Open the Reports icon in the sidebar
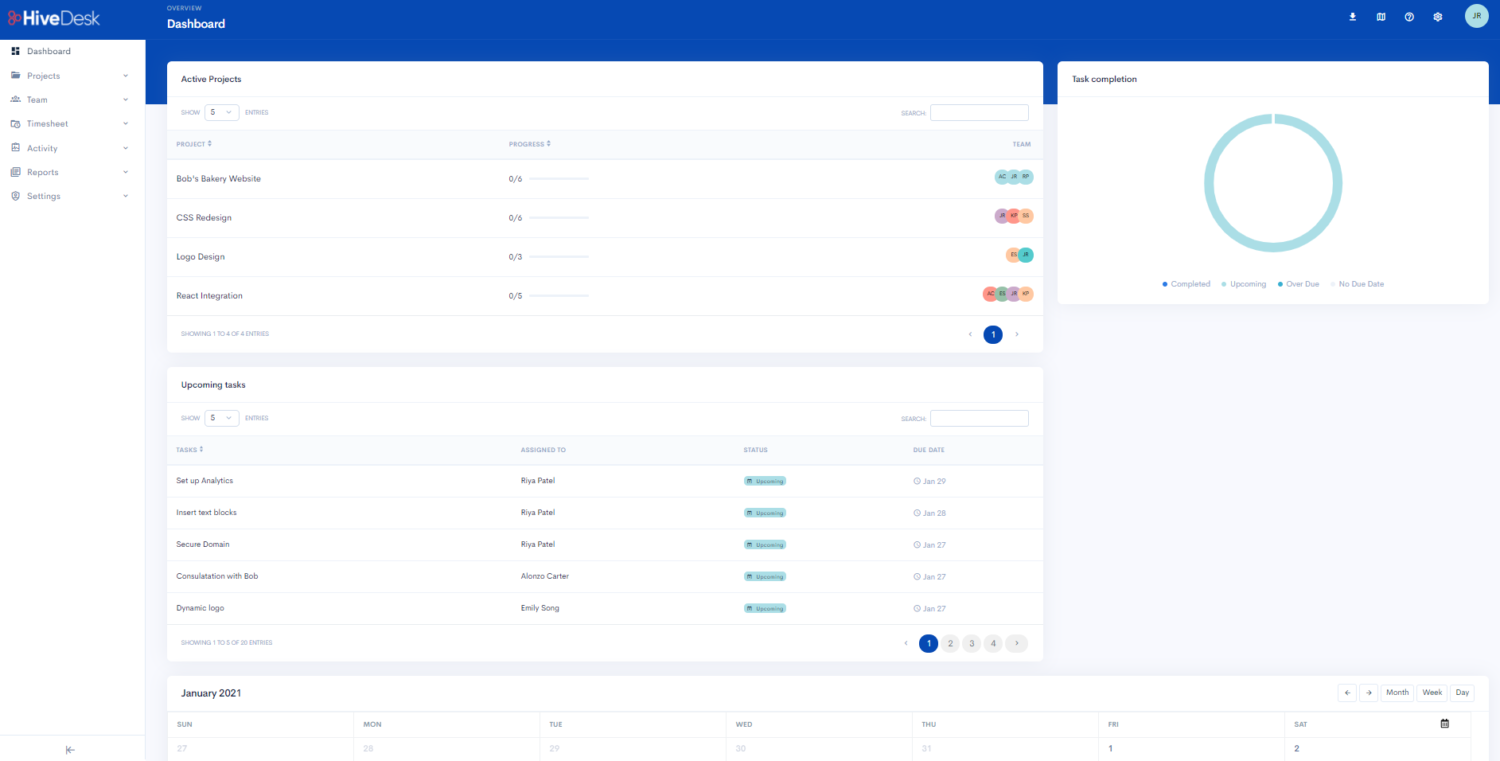This screenshot has width=1500, height=761. tap(16, 171)
